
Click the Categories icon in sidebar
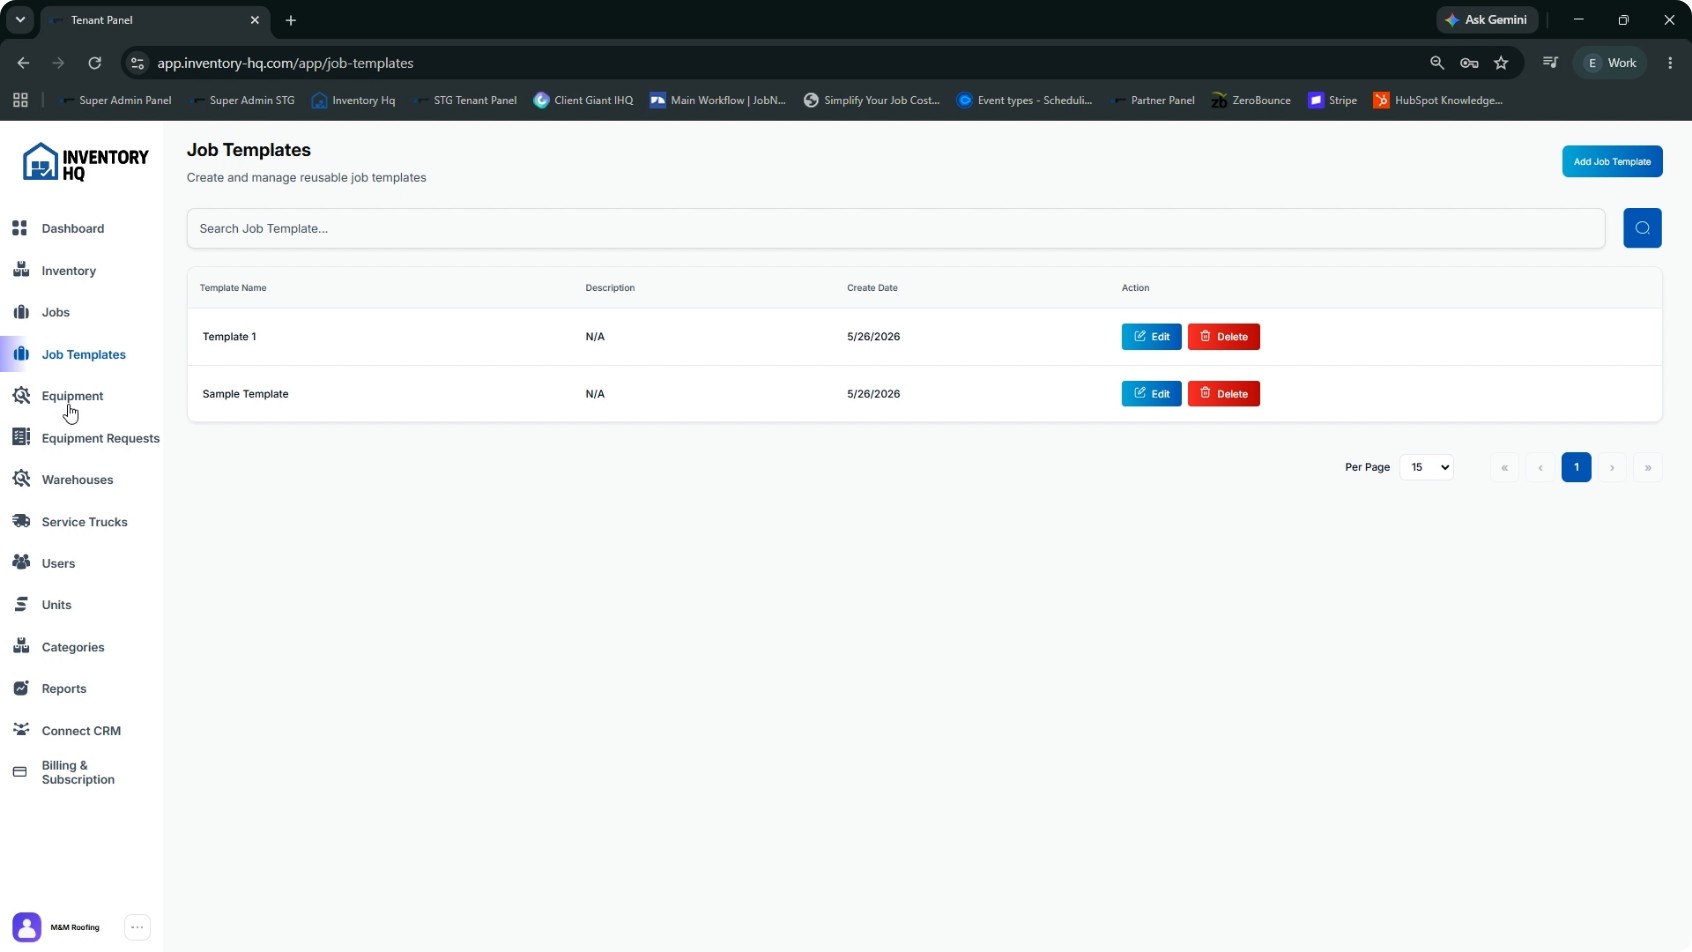click(x=20, y=646)
